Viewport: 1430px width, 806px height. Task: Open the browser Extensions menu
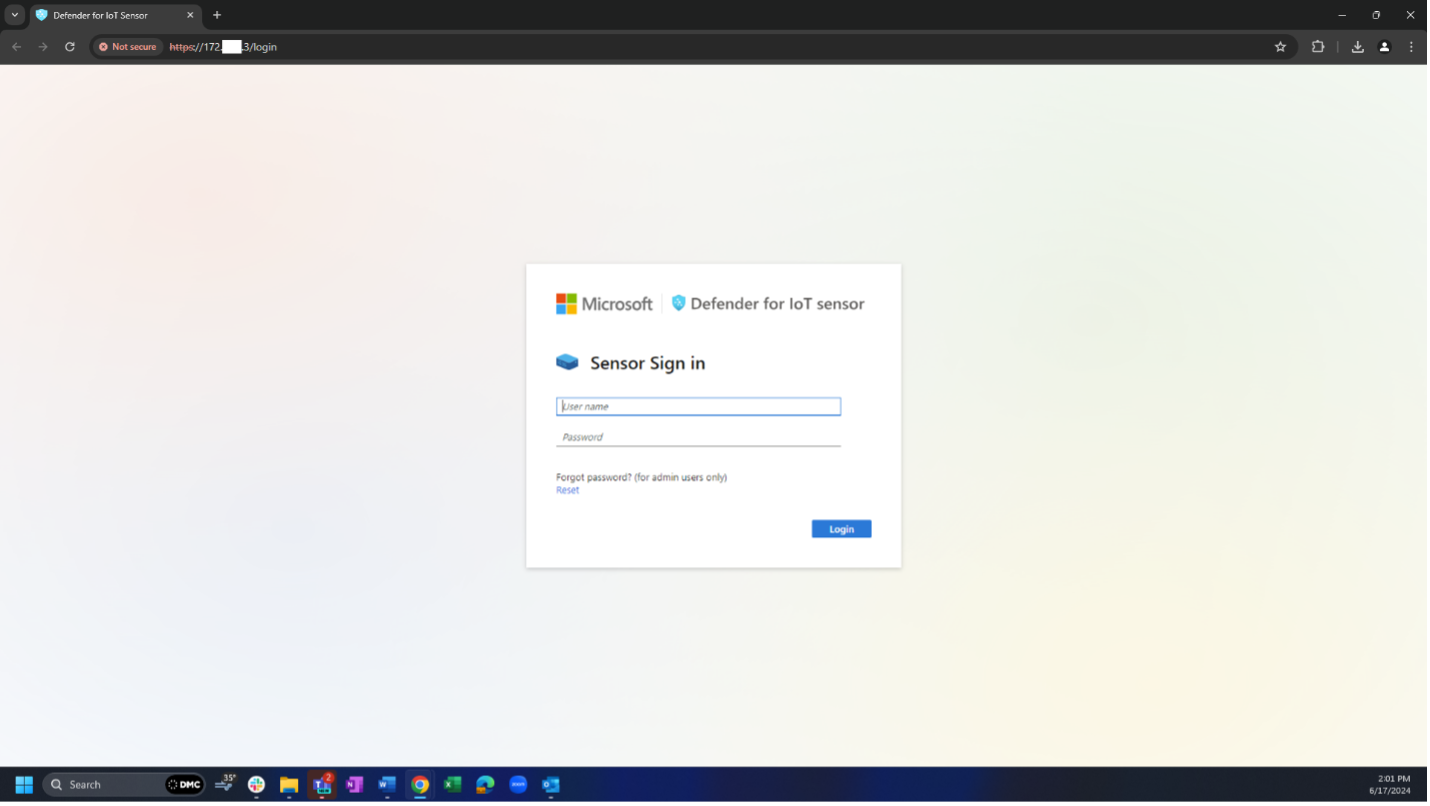point(1318,47)
